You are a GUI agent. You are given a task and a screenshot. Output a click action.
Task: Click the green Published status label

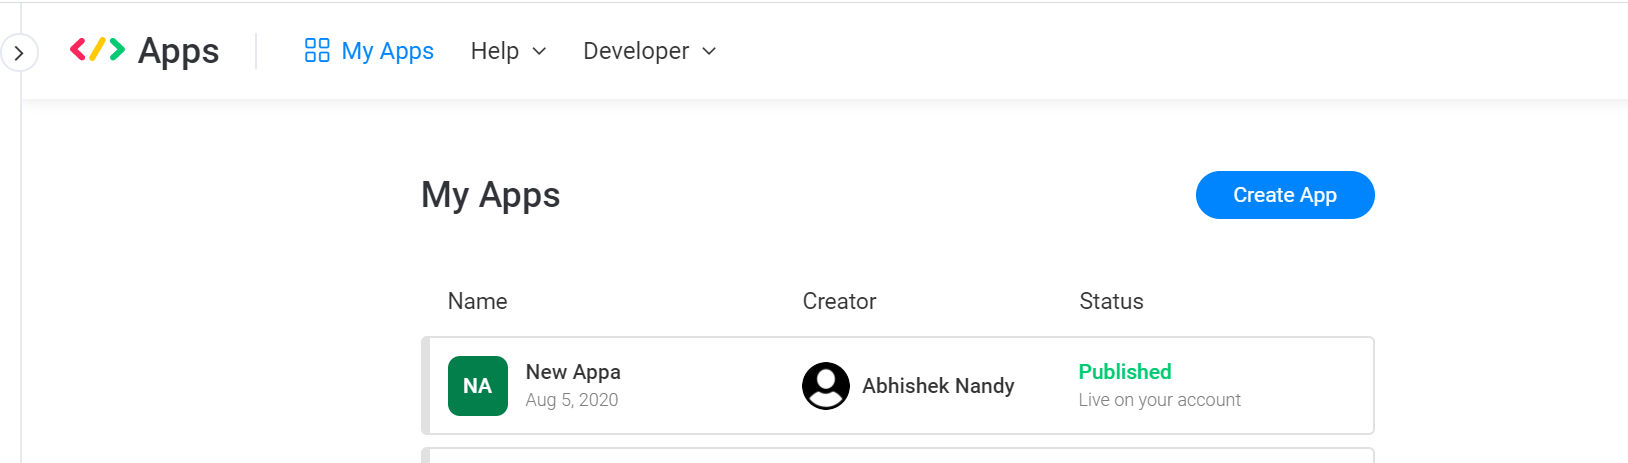point(1125,372)
